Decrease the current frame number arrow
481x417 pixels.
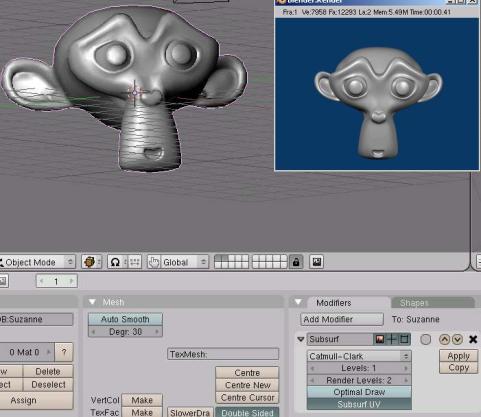tap(42, 281)
